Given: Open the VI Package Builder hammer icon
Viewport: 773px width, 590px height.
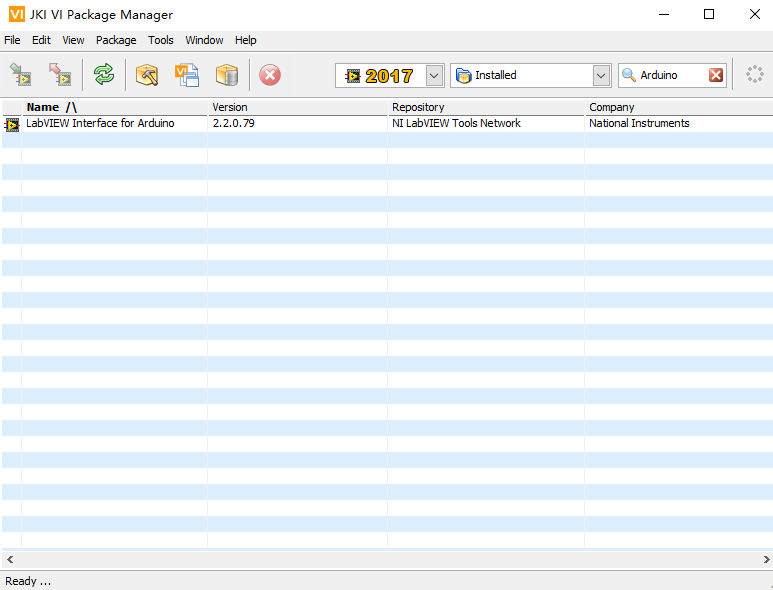Looking at the screenshot, I should 147,75.
